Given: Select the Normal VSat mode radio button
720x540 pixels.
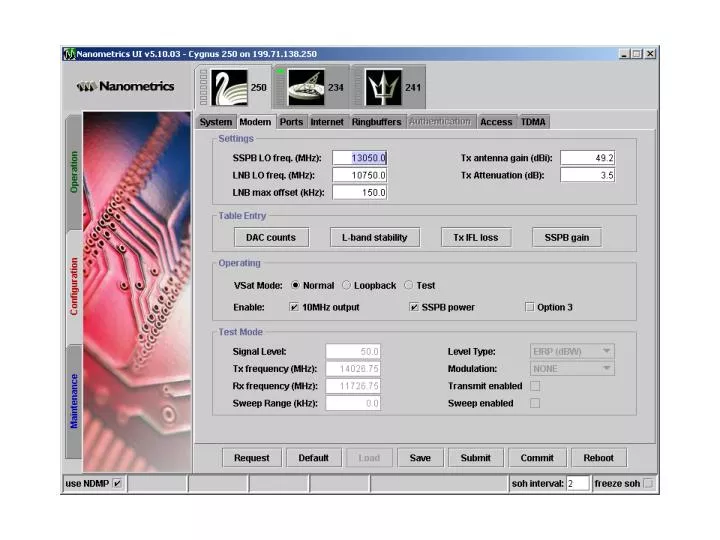Looking at the screenshot, I should (x=295, y=285).
